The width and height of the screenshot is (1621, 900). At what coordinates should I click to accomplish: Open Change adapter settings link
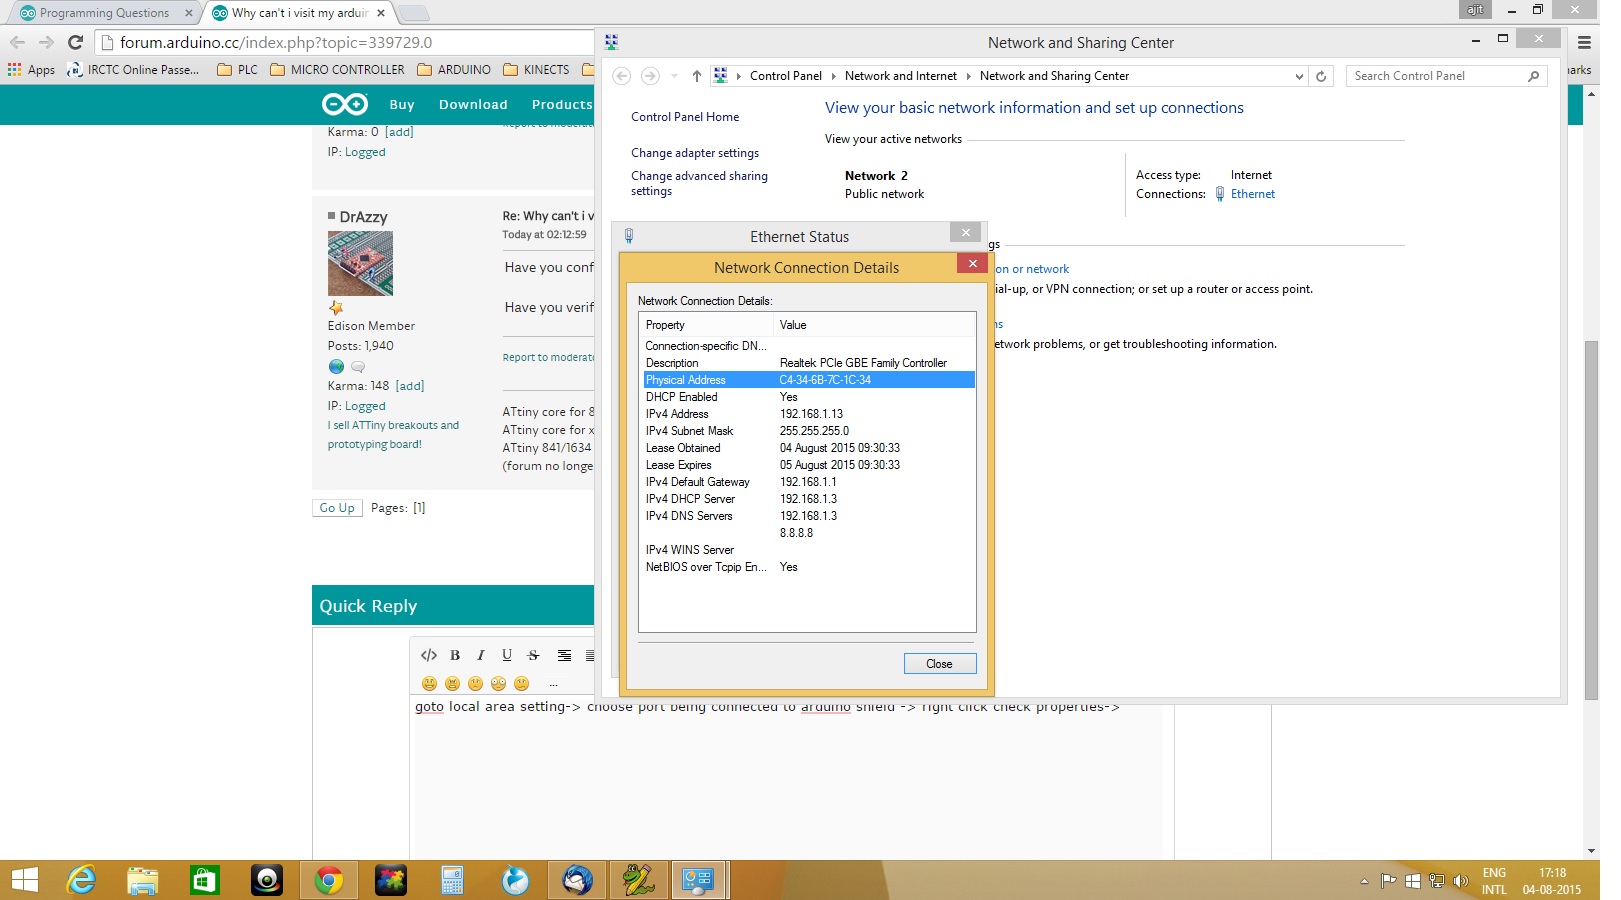coord(695,153)
